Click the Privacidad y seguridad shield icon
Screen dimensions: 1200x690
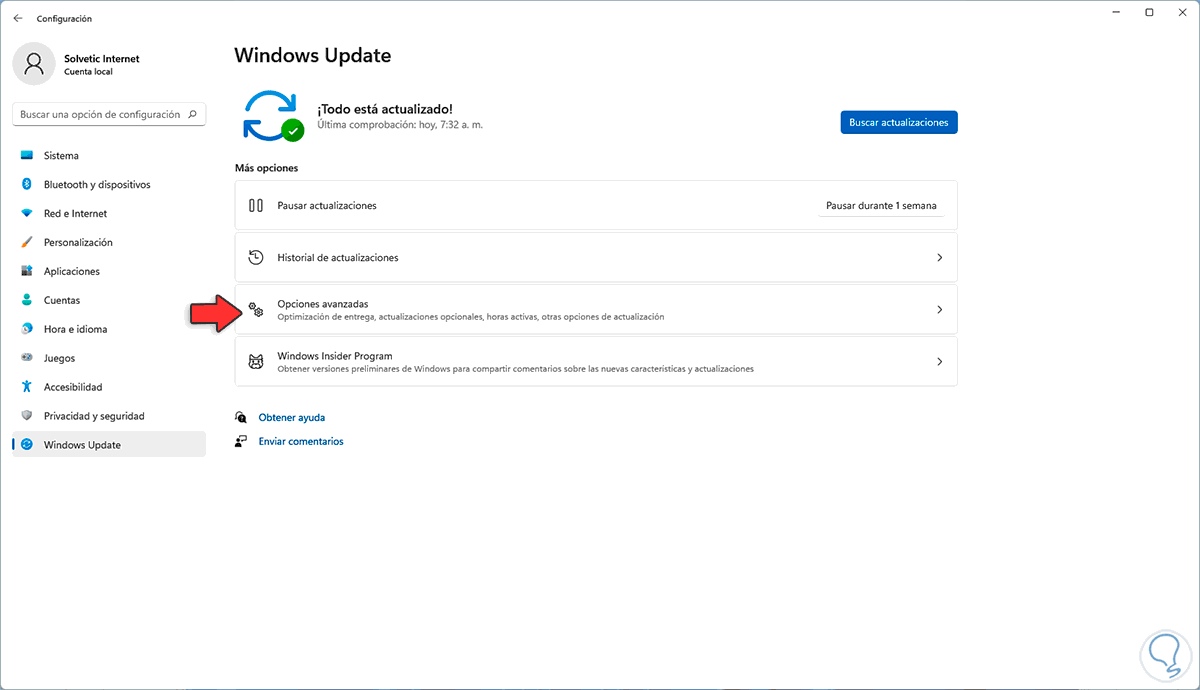[26, 416]
